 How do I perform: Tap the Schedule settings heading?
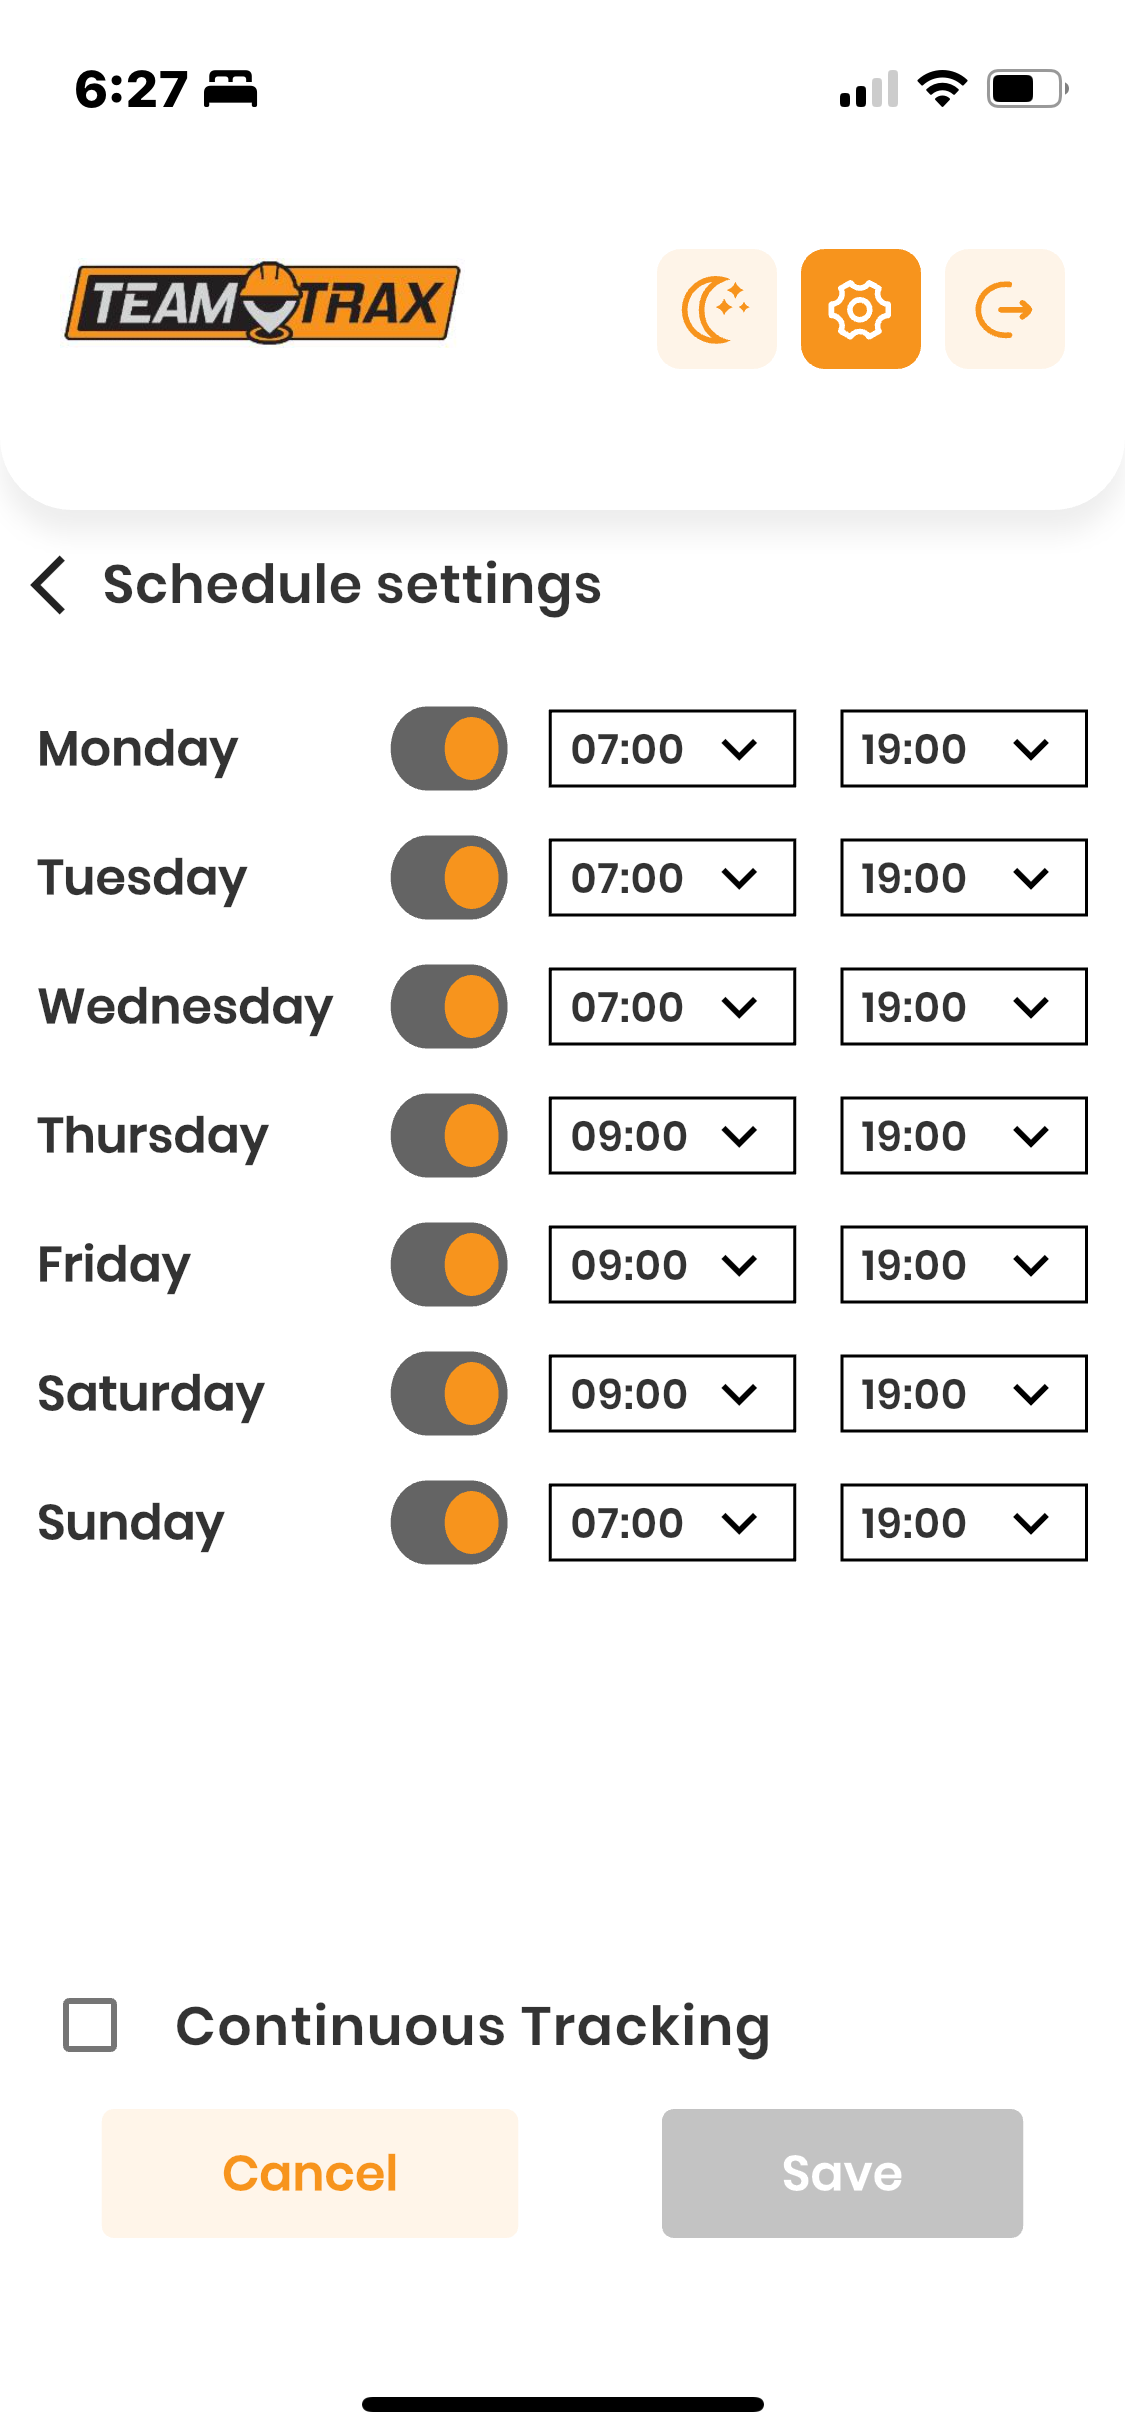(x=352, y=585)
